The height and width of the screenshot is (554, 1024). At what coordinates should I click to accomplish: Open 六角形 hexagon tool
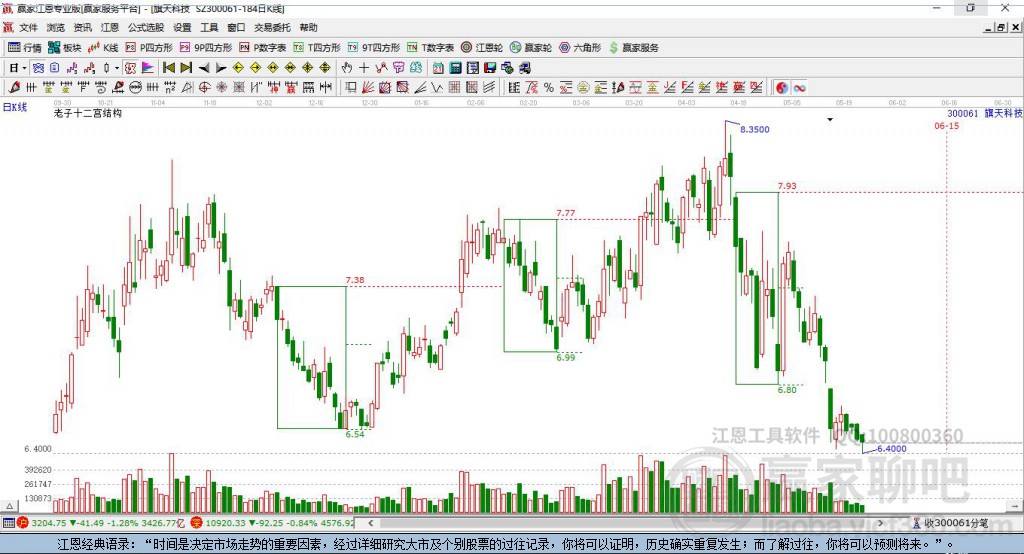click(x=580, y=48)
